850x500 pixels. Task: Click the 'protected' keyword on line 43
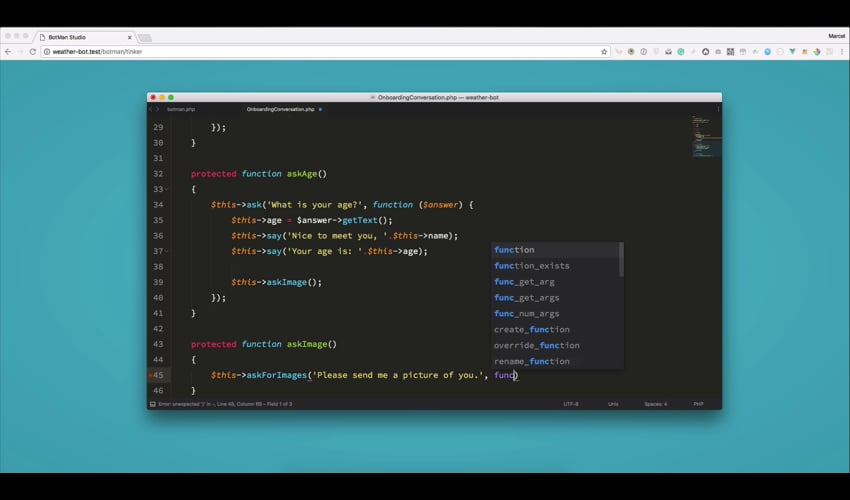click(x=214, y=344)
